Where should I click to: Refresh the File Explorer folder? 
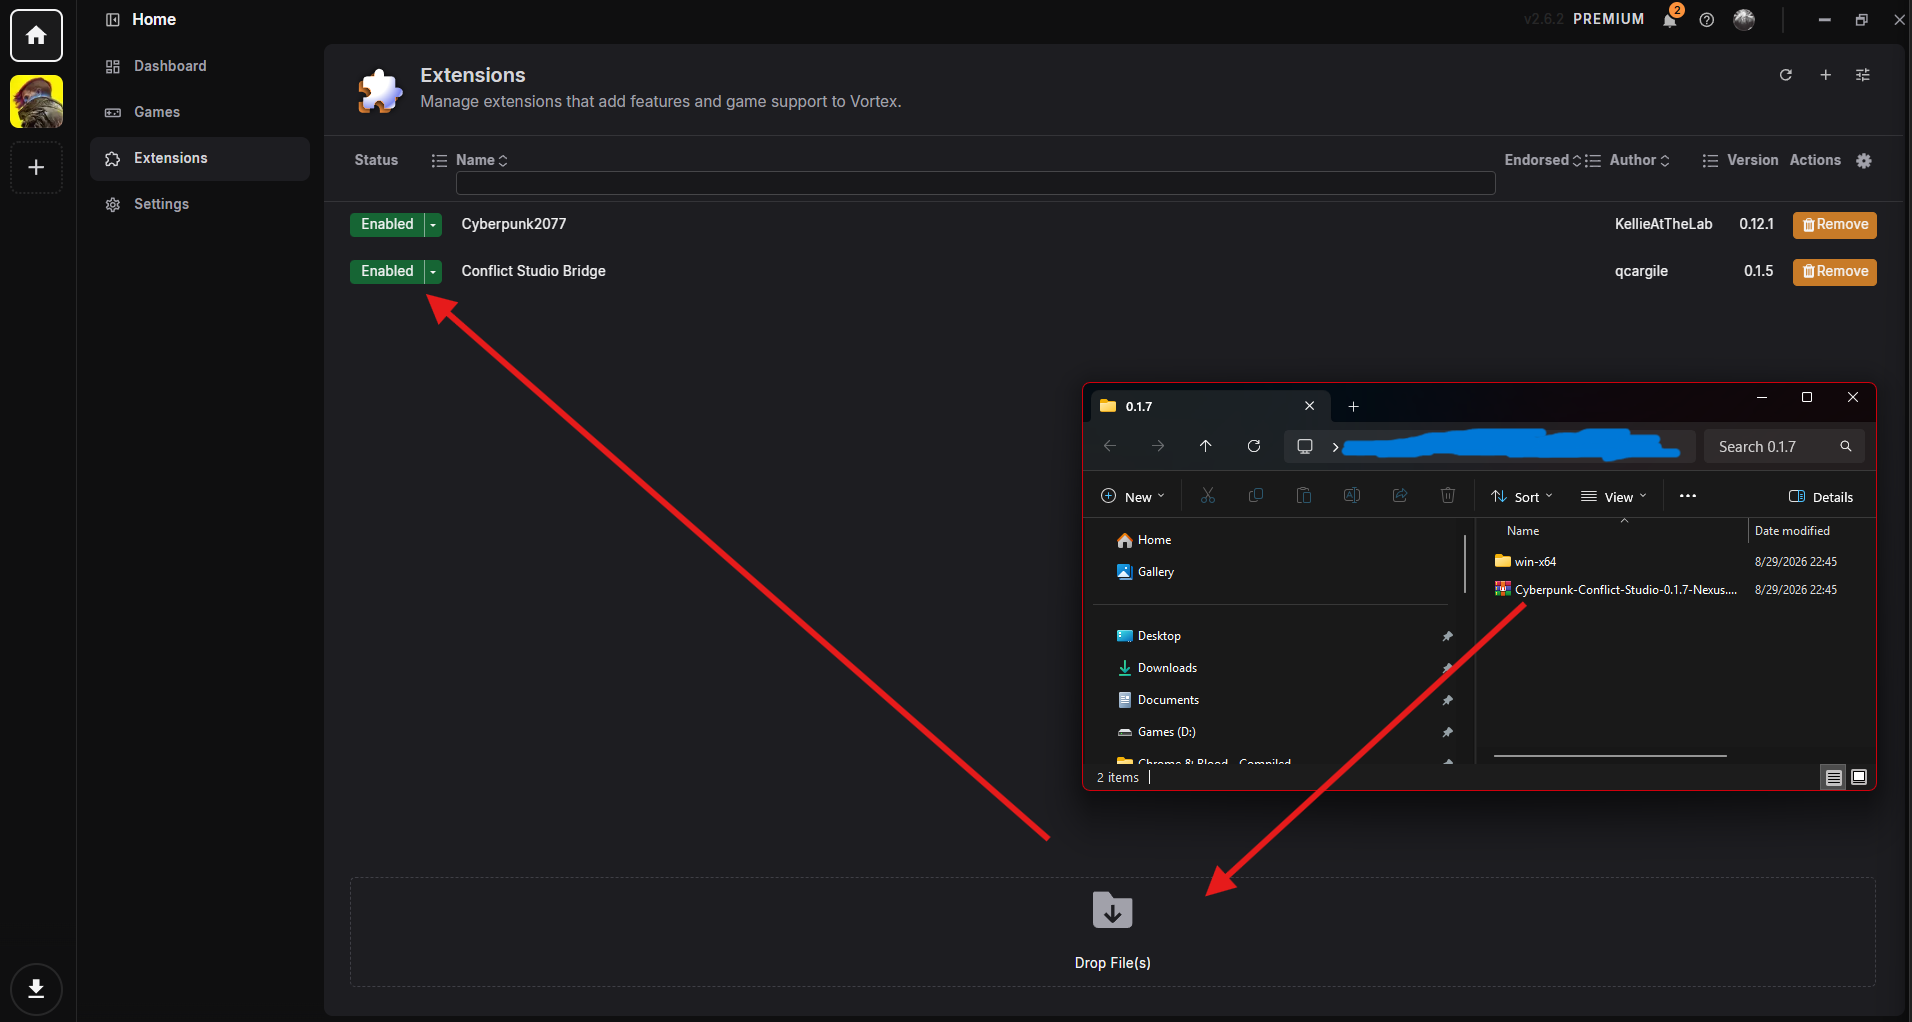tap(1254, 446)
